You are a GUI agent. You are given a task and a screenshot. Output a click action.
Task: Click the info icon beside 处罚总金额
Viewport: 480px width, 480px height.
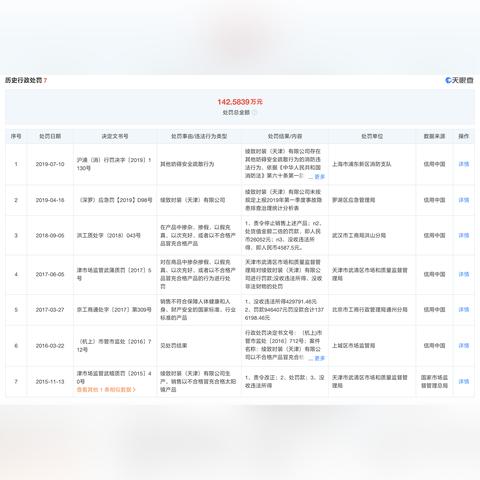254,112
